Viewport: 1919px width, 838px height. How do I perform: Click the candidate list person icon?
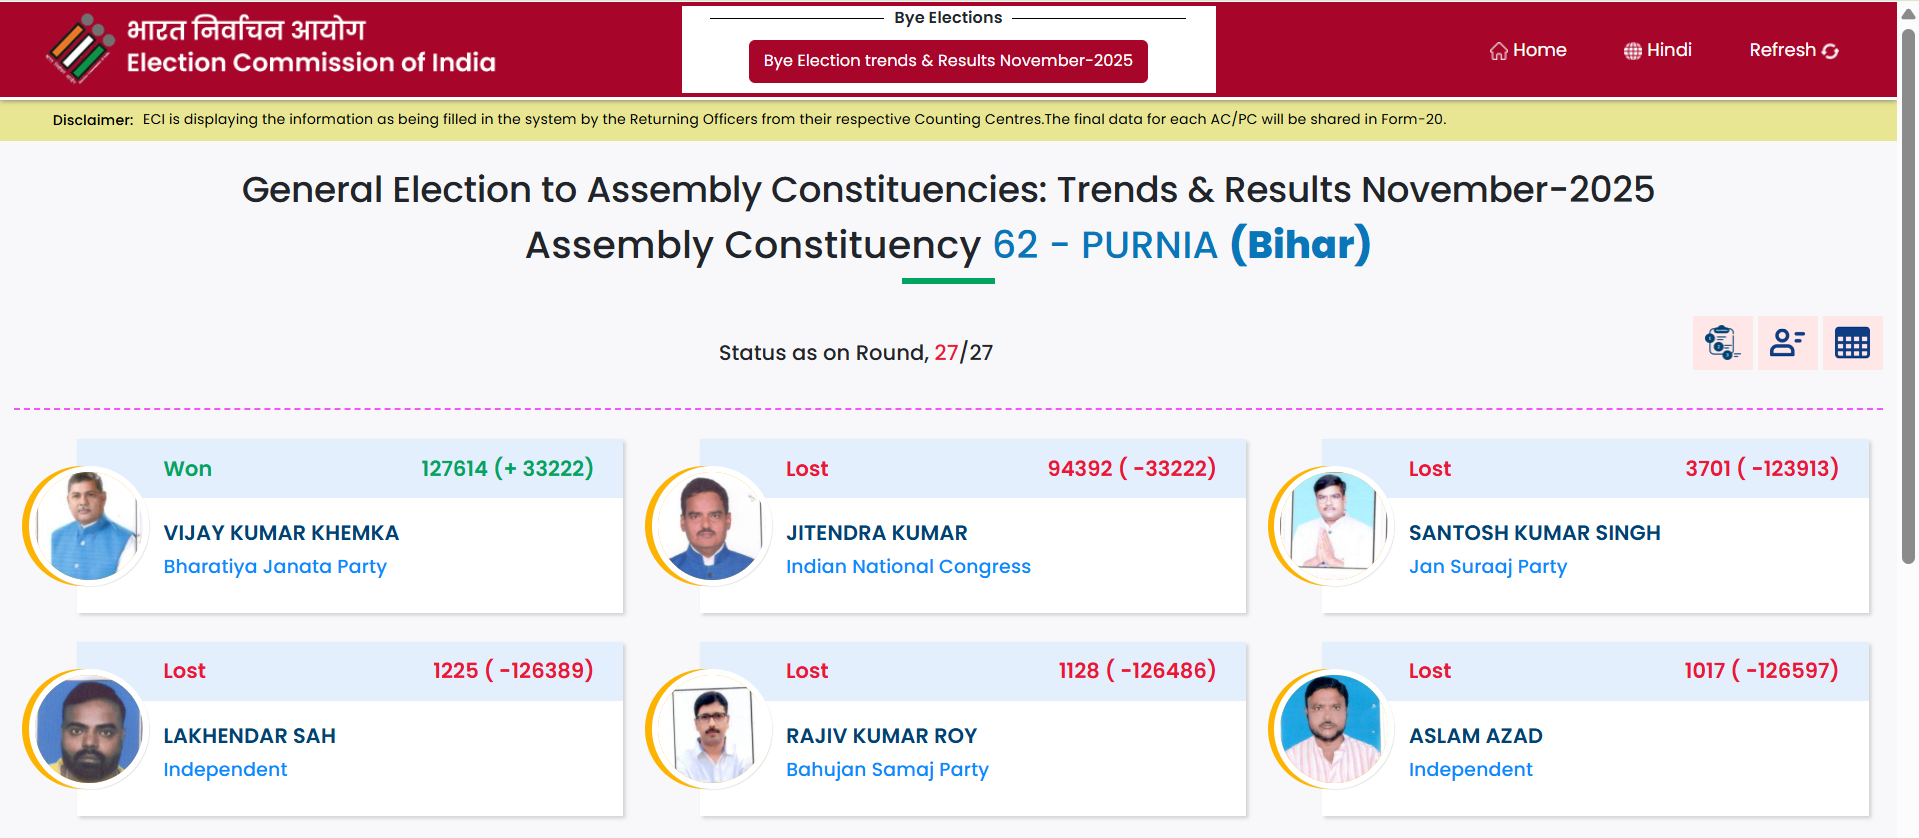pyautogui.click(x=1787, y=343)
